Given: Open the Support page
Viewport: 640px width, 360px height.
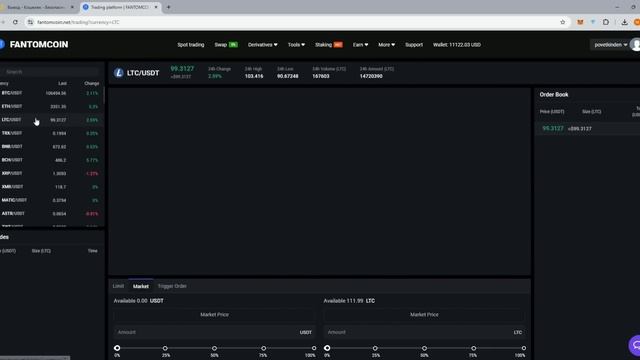Looking at the screenshot, I should tap(414, 44).
